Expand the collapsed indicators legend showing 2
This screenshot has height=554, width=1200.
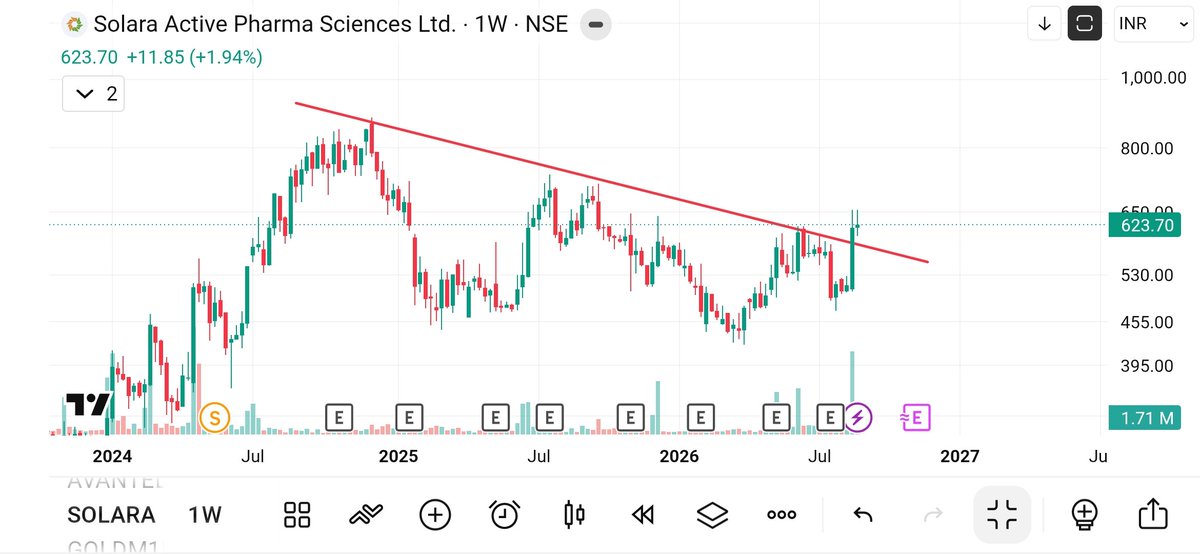pyautogui.click(x=94, y=94)
